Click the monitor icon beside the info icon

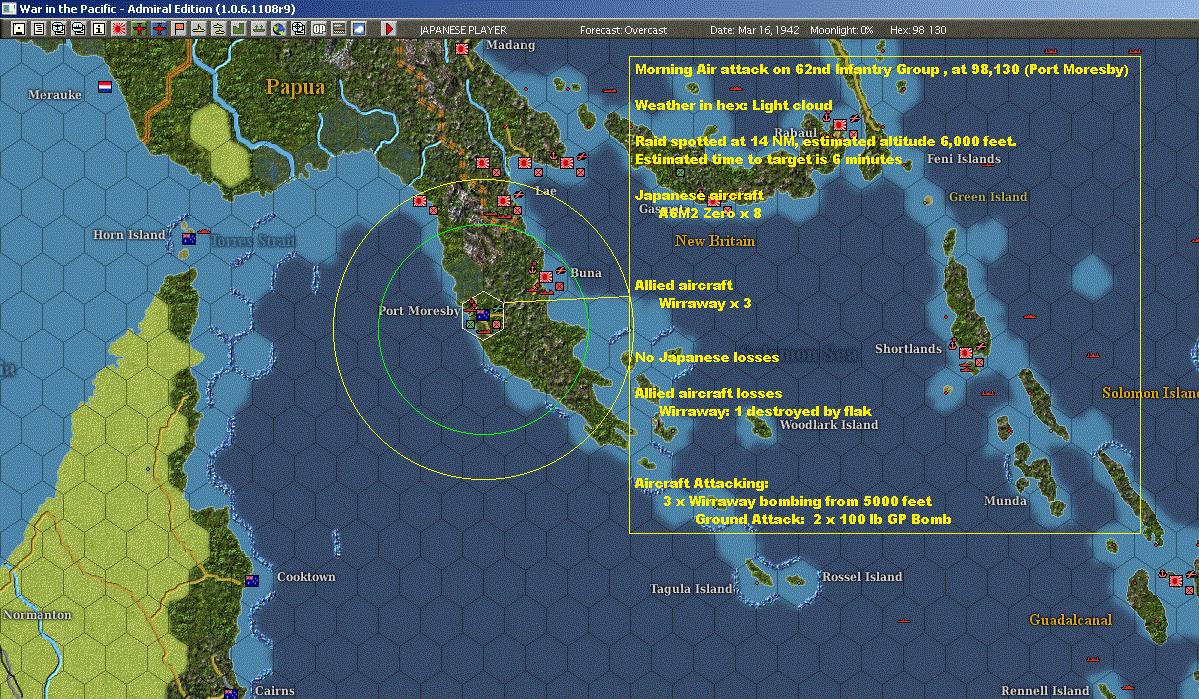click(79, 29)
